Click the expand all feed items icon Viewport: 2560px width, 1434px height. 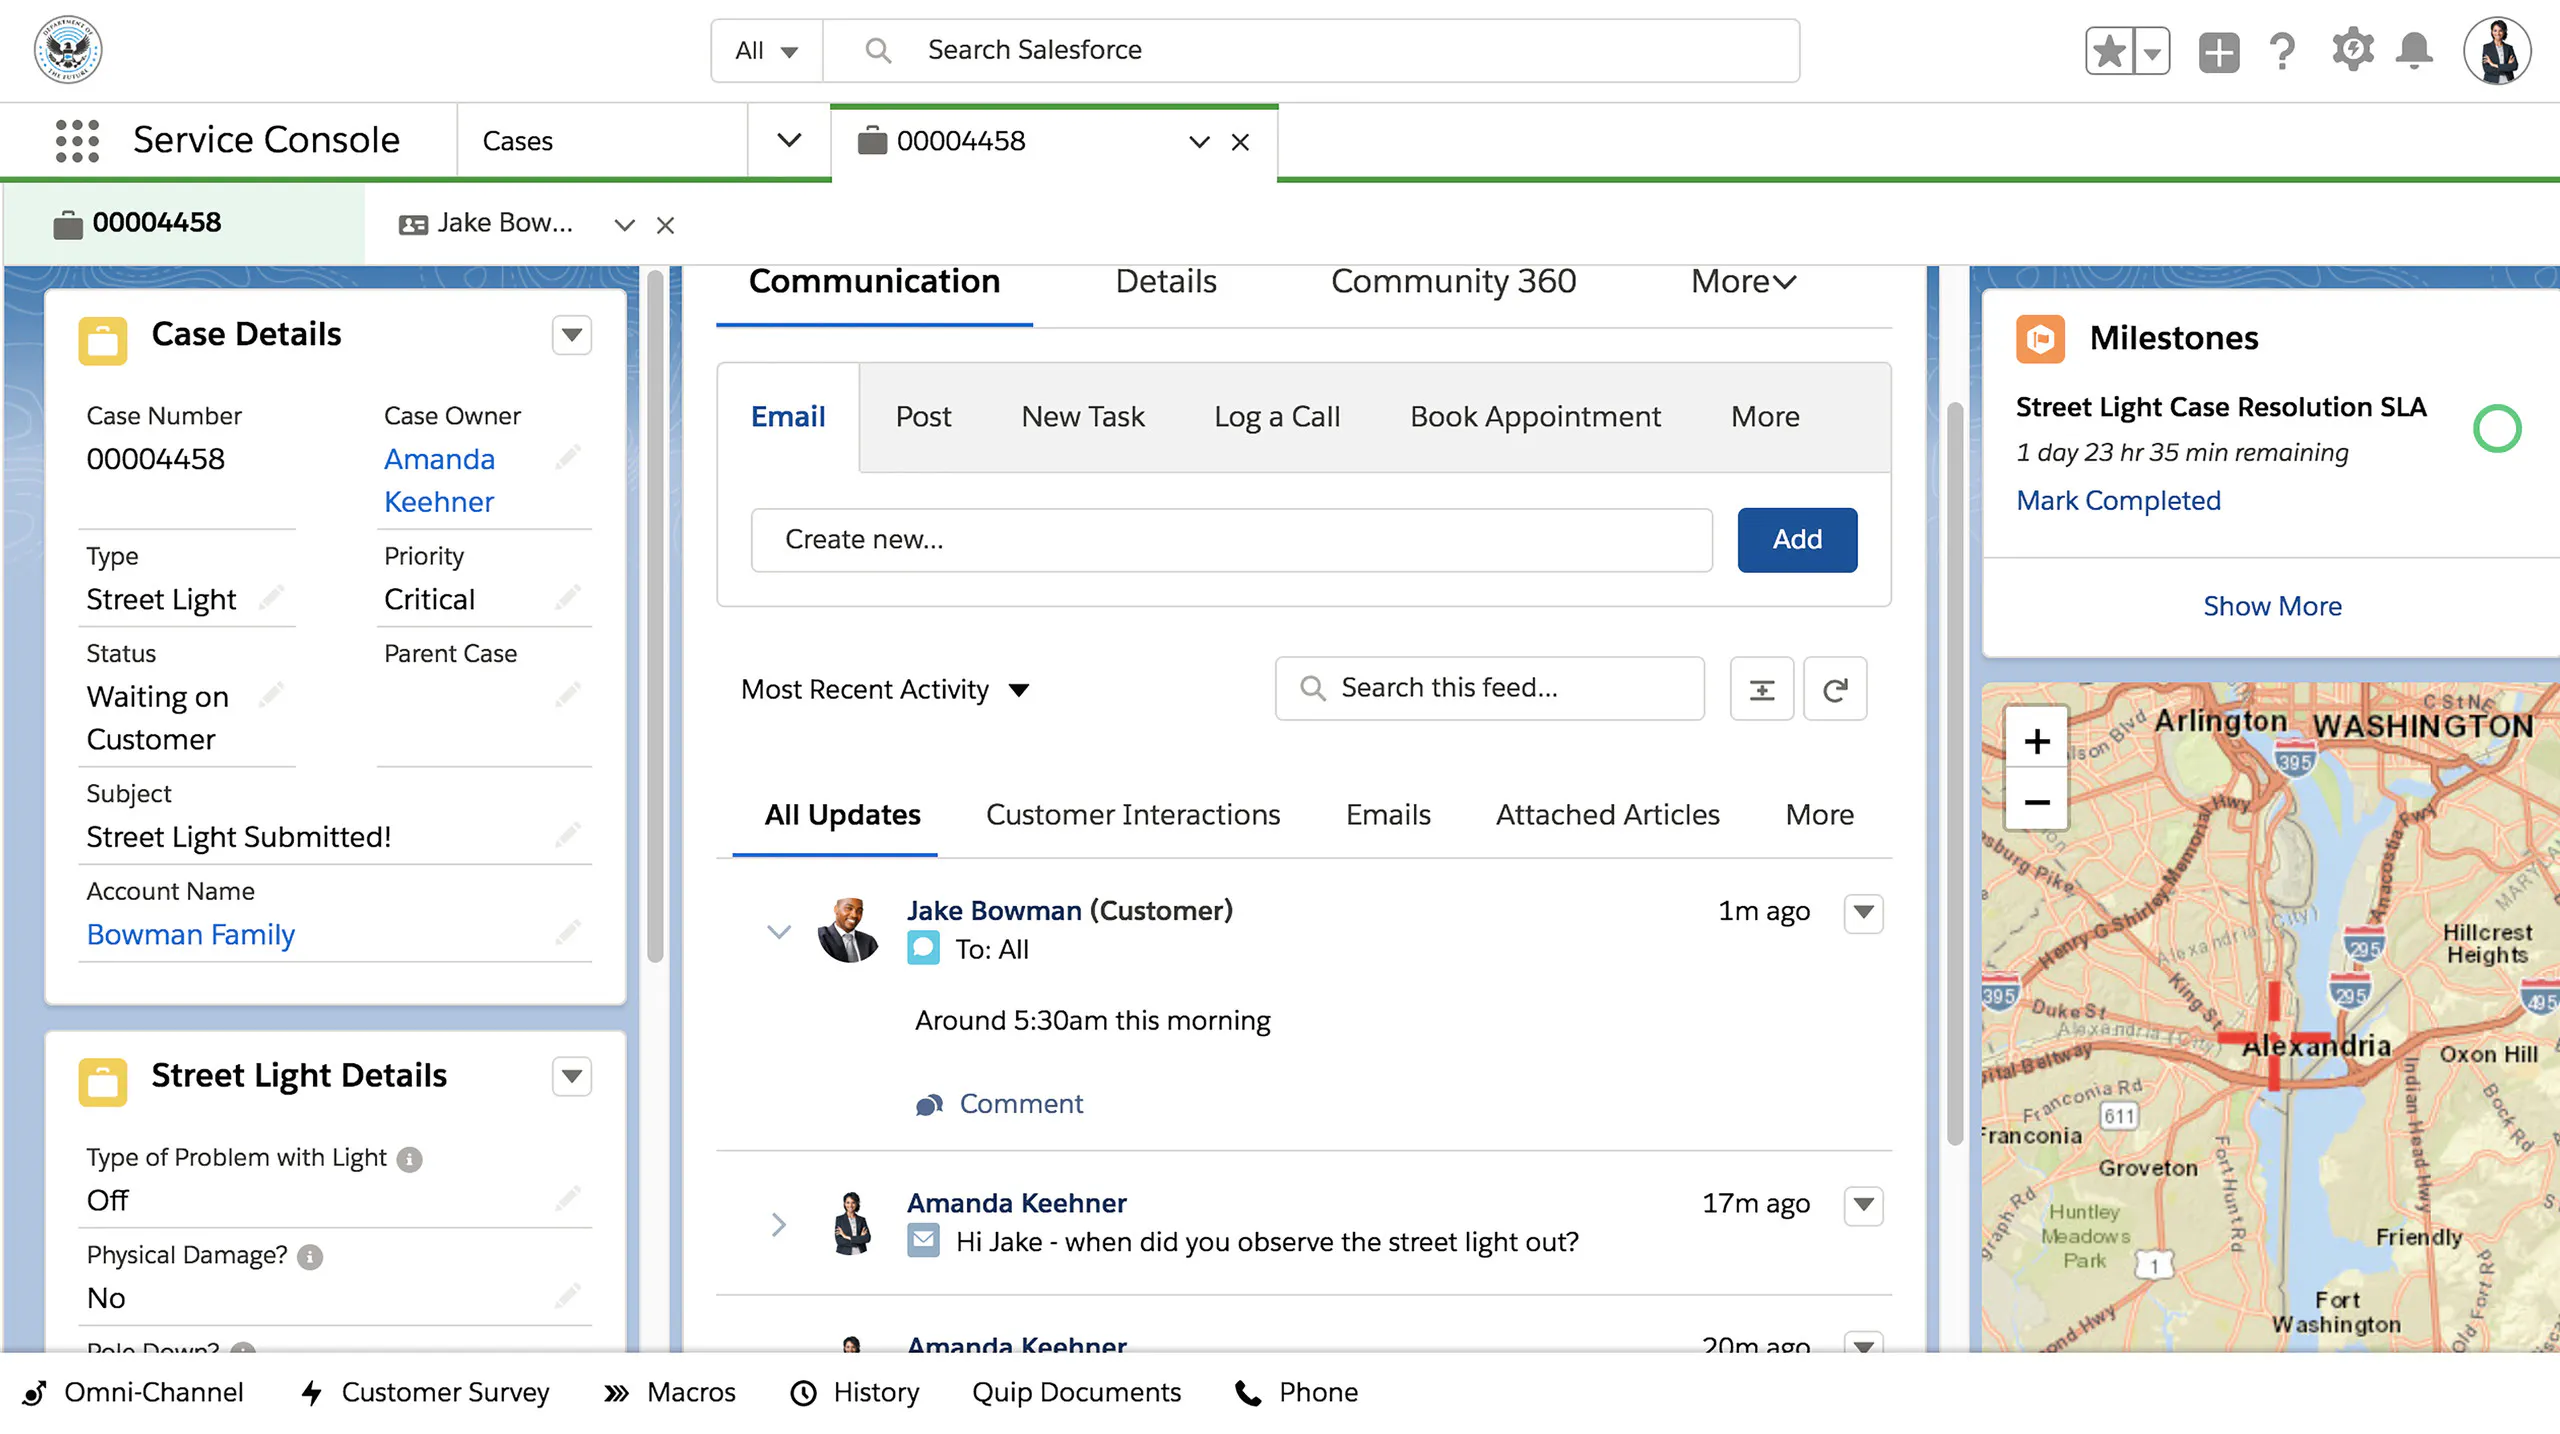pos(1762,689)
